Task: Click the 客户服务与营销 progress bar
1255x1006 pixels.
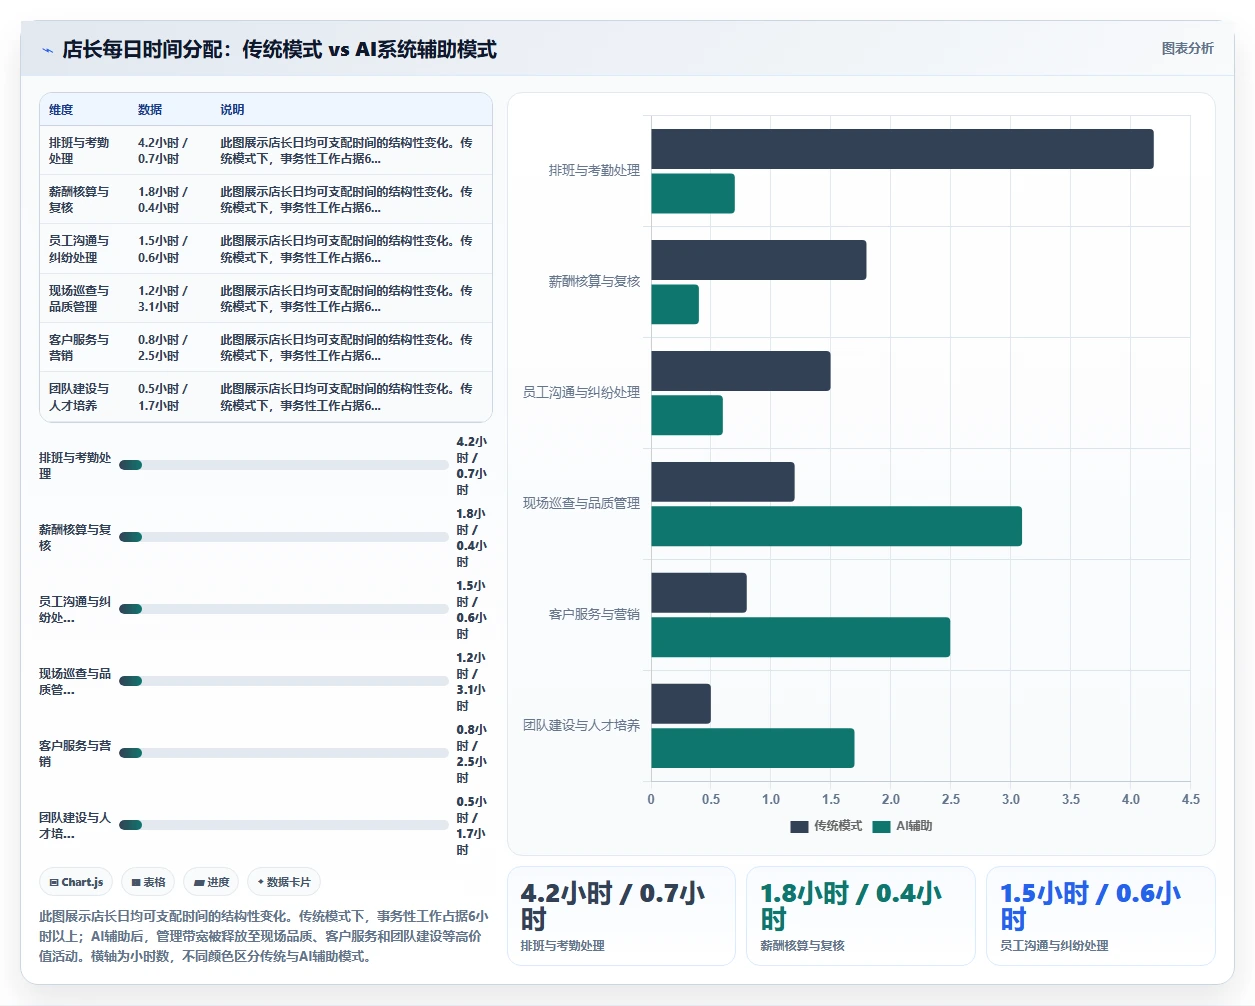Action: pos(284,753)
